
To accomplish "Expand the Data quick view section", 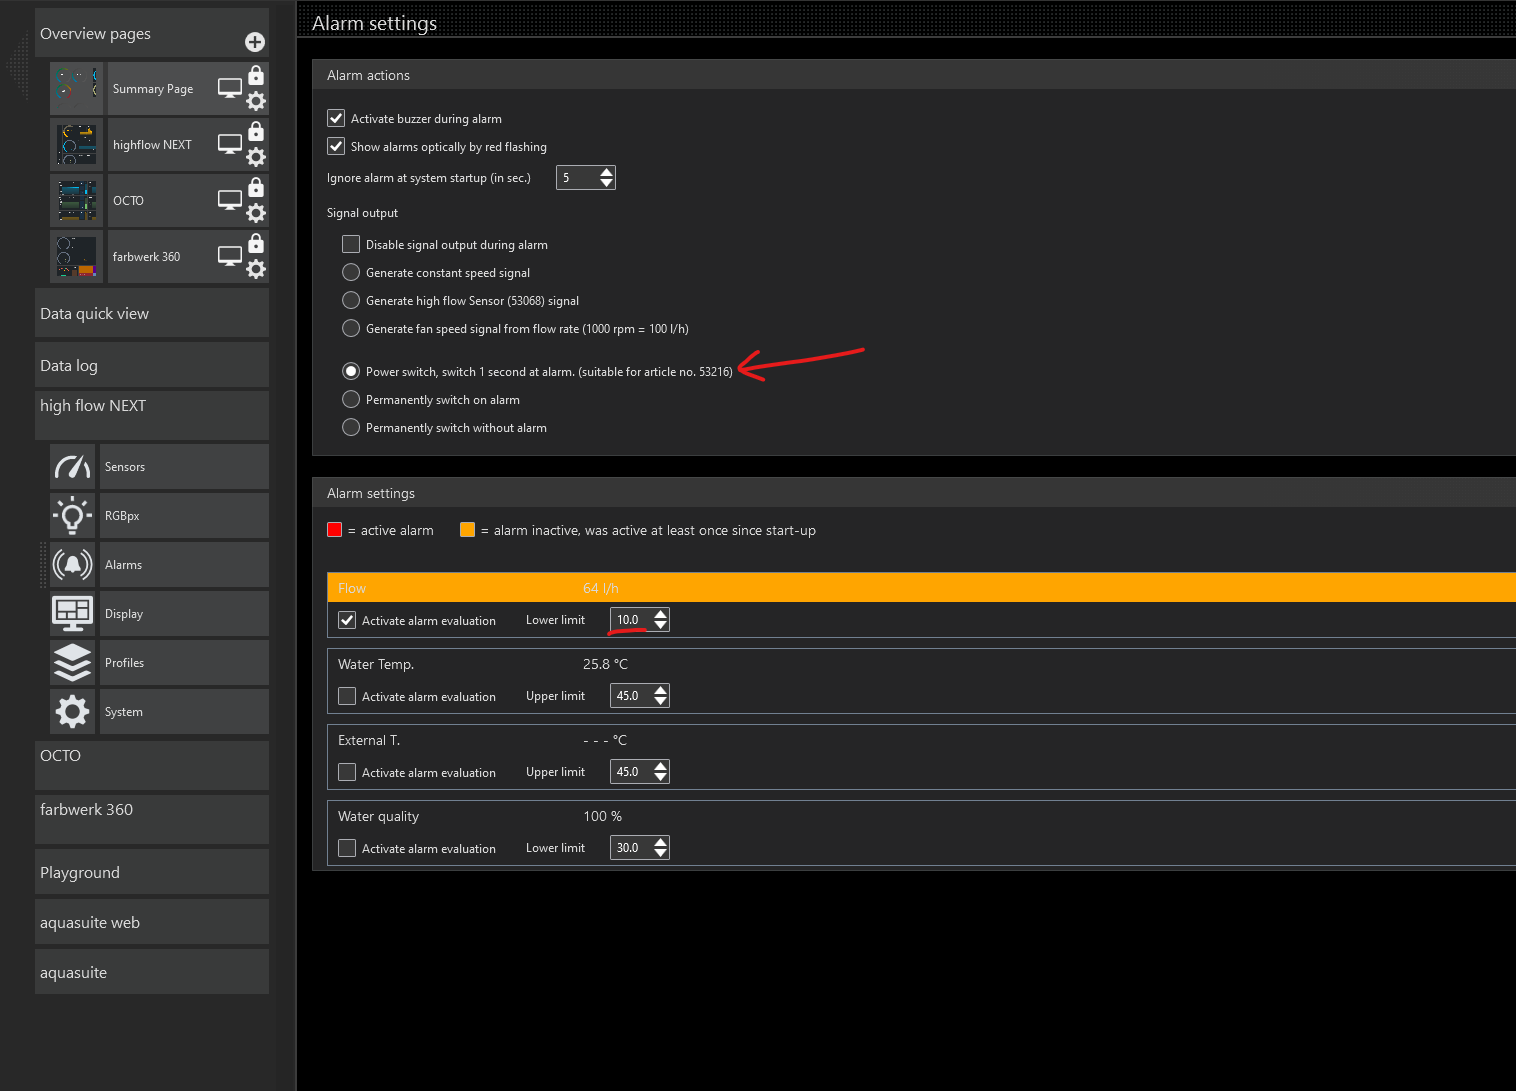I will [152, 314].
